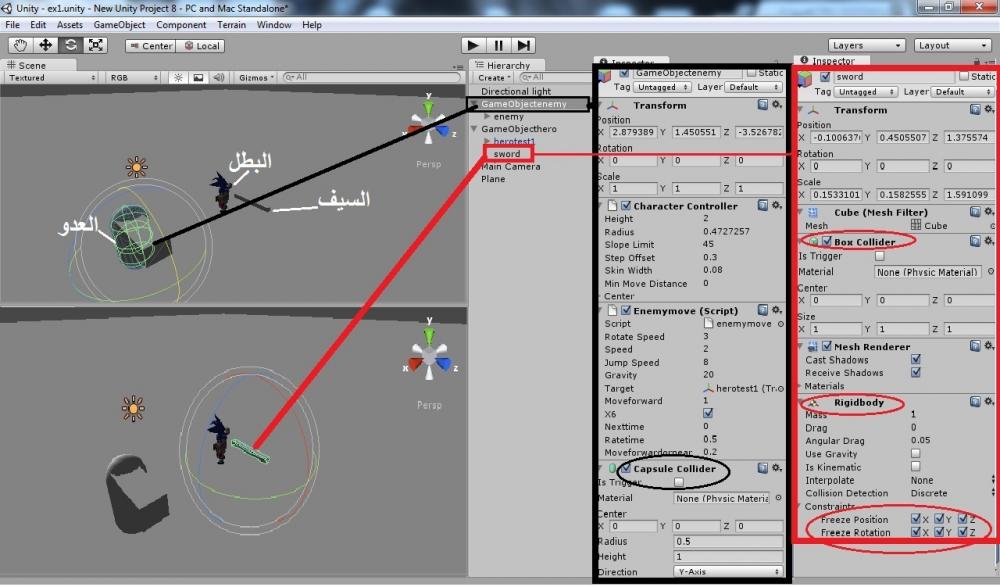The width and height of the screenshot is (1000, 587).
Task: Open the Terrain menu
Action: pos(232,25)
